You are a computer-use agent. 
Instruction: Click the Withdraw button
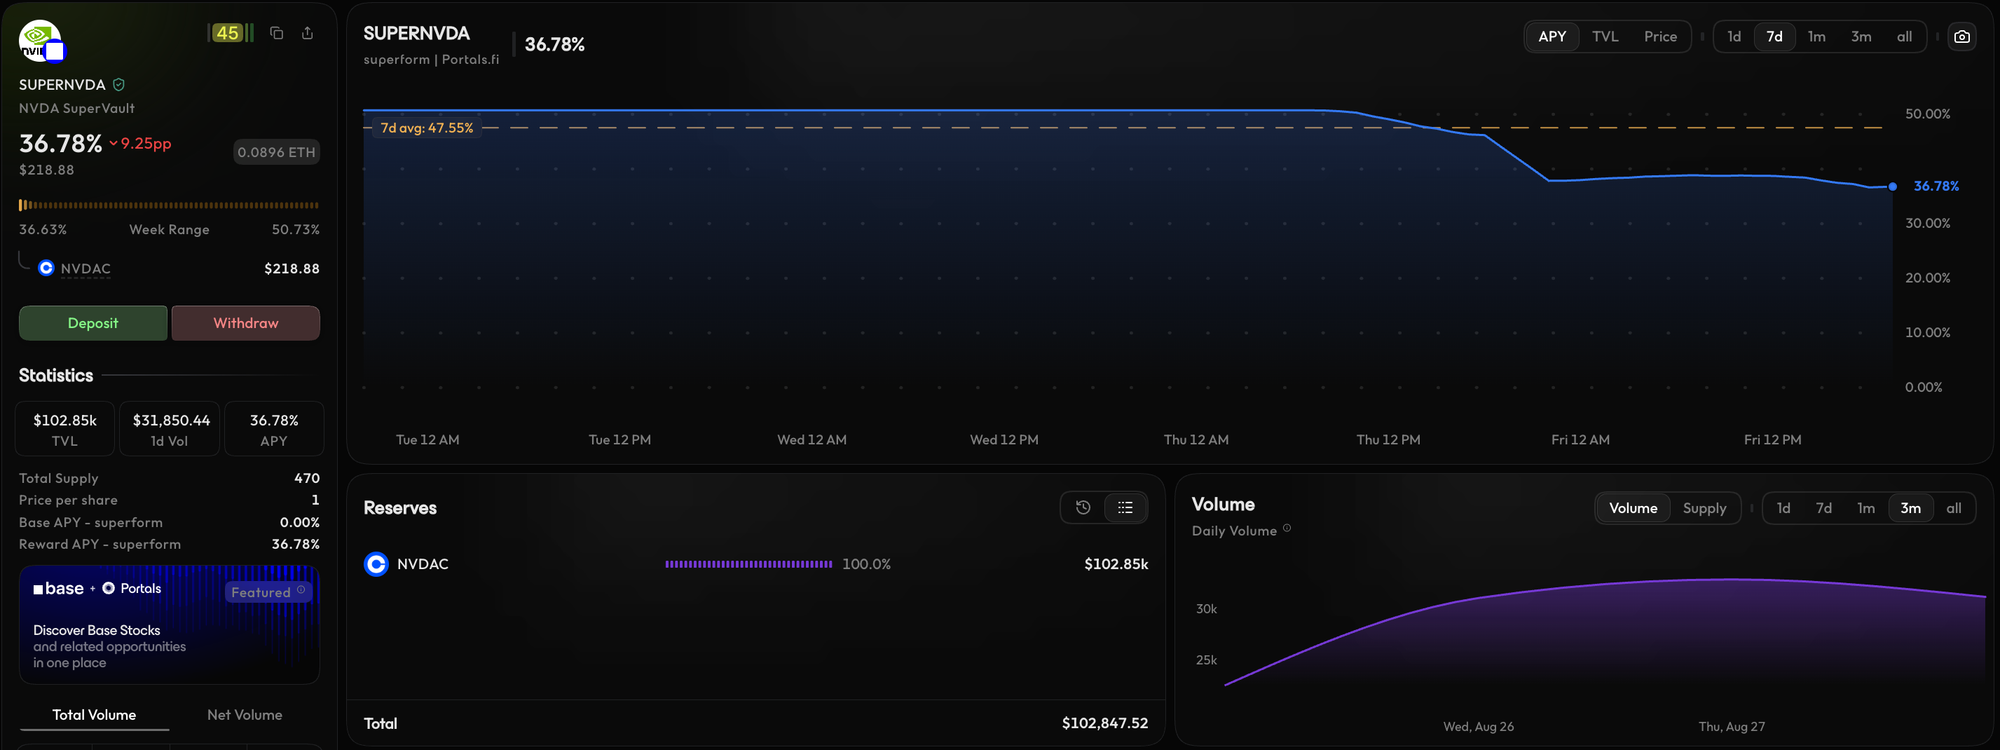246,323
